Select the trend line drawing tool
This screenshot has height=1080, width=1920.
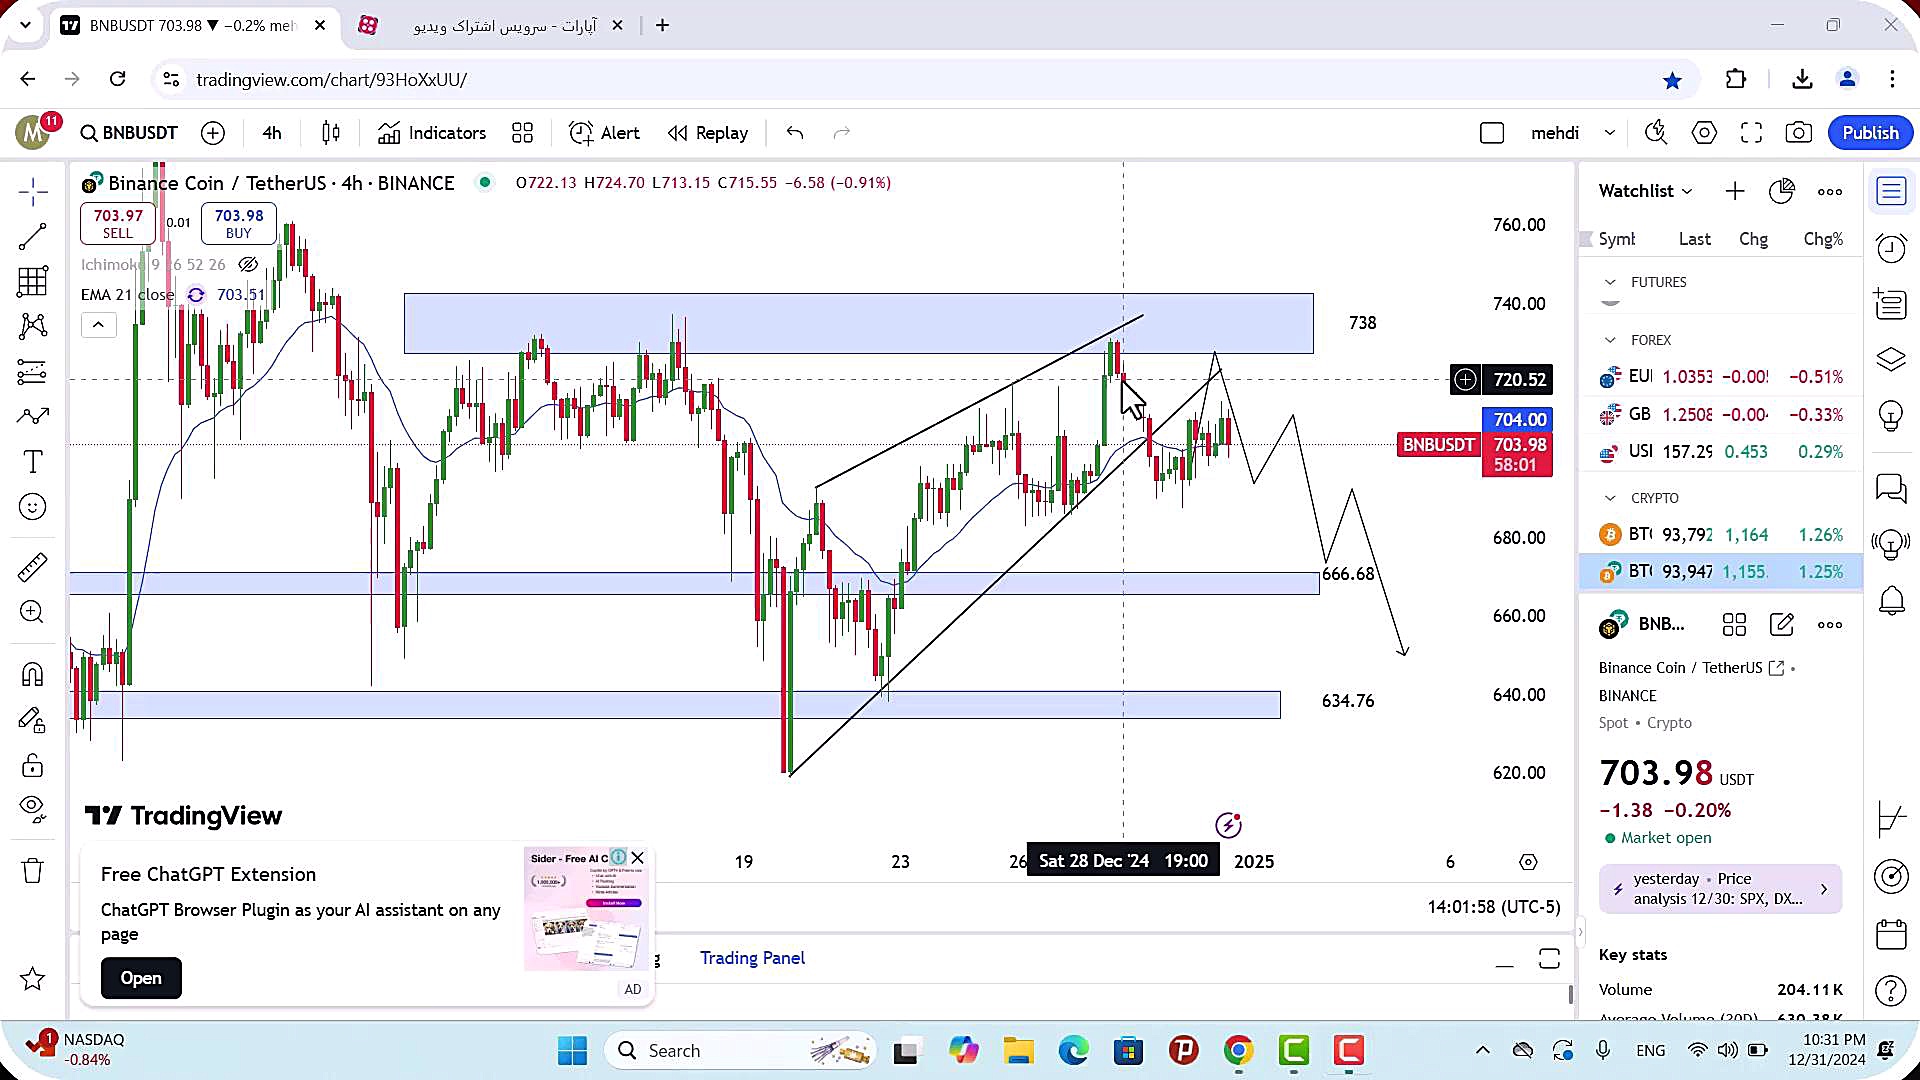coord(32,237)
